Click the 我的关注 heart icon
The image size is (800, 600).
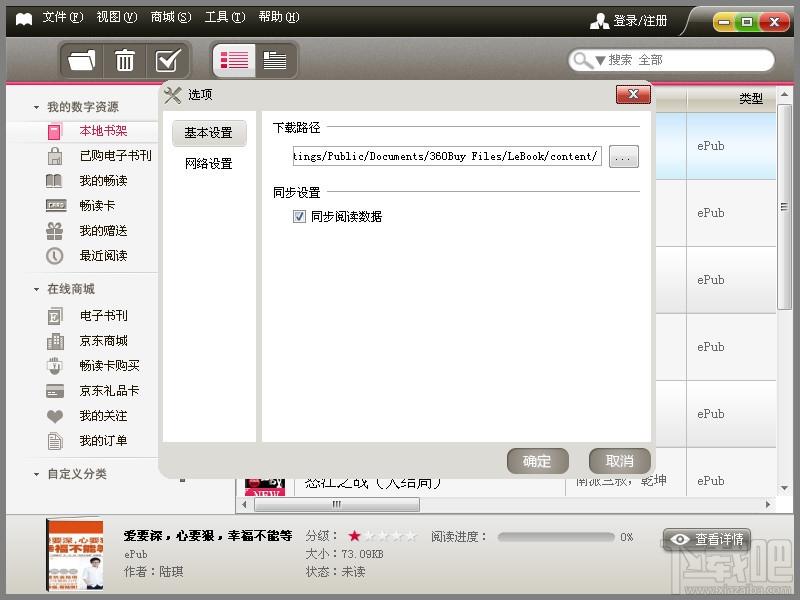55,416
